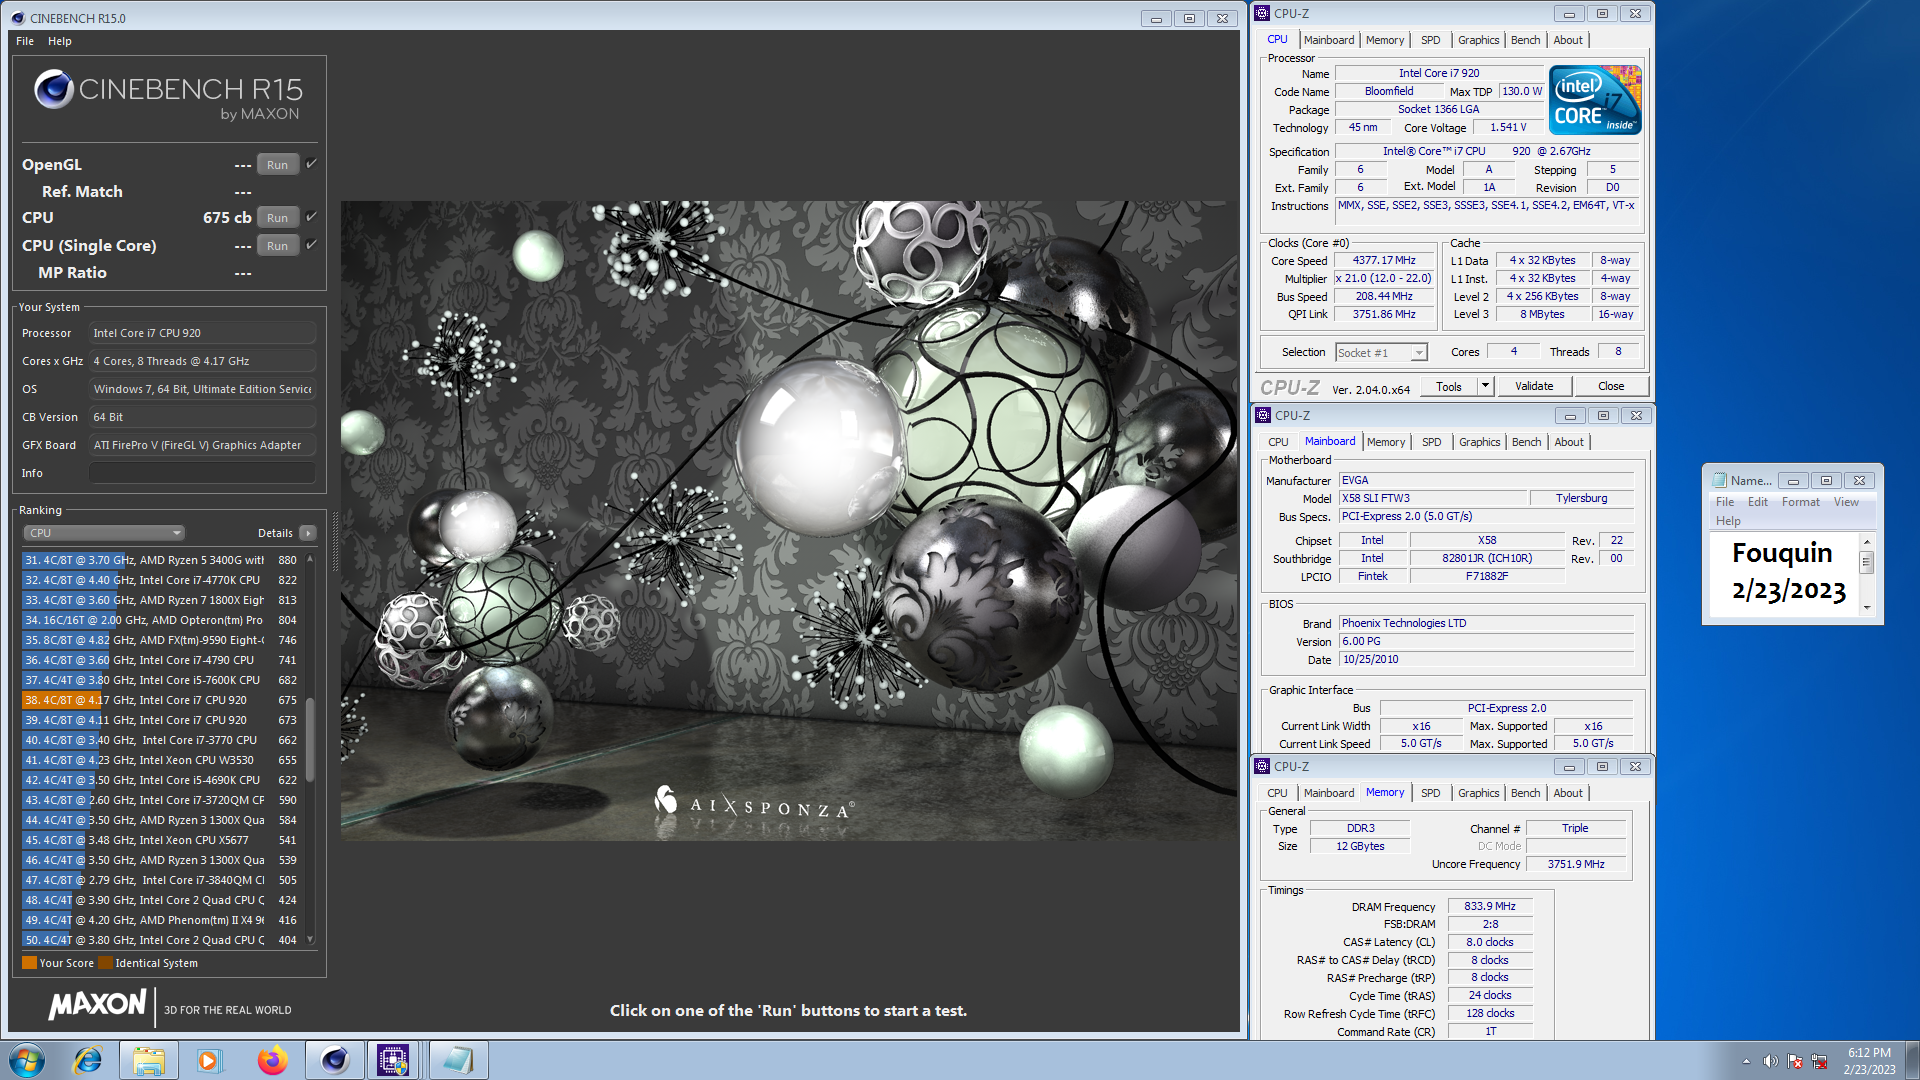
Task: Open ranking Details arrow button
Action: click(308, 533)
